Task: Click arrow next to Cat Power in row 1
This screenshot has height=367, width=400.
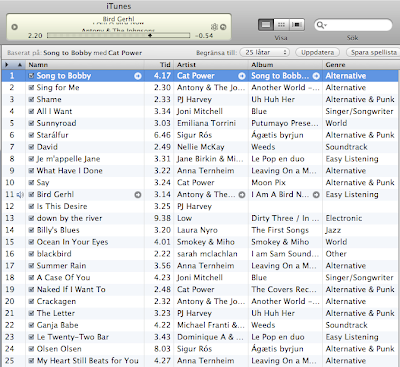Action: pyautogui.click(x=242, y=76)
